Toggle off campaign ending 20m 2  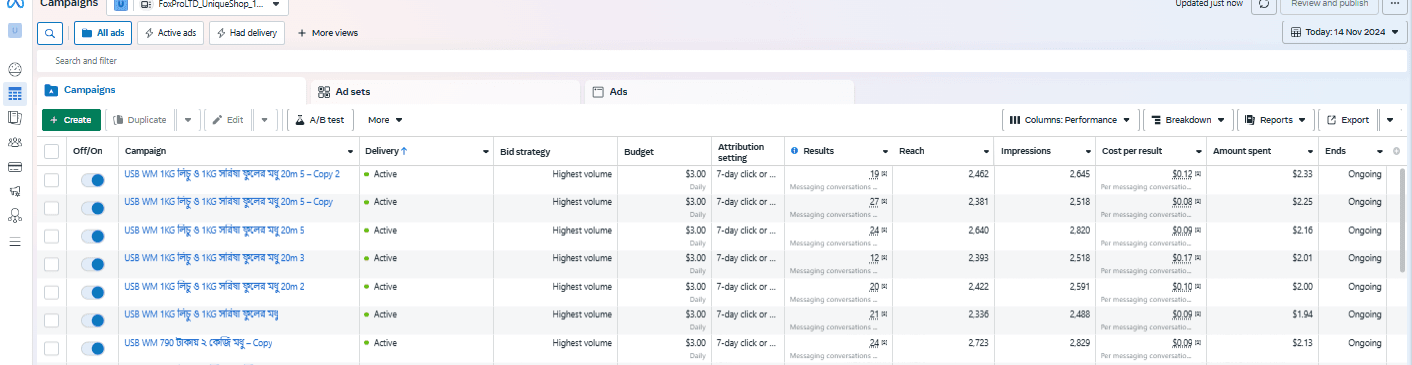click(92, 292)
